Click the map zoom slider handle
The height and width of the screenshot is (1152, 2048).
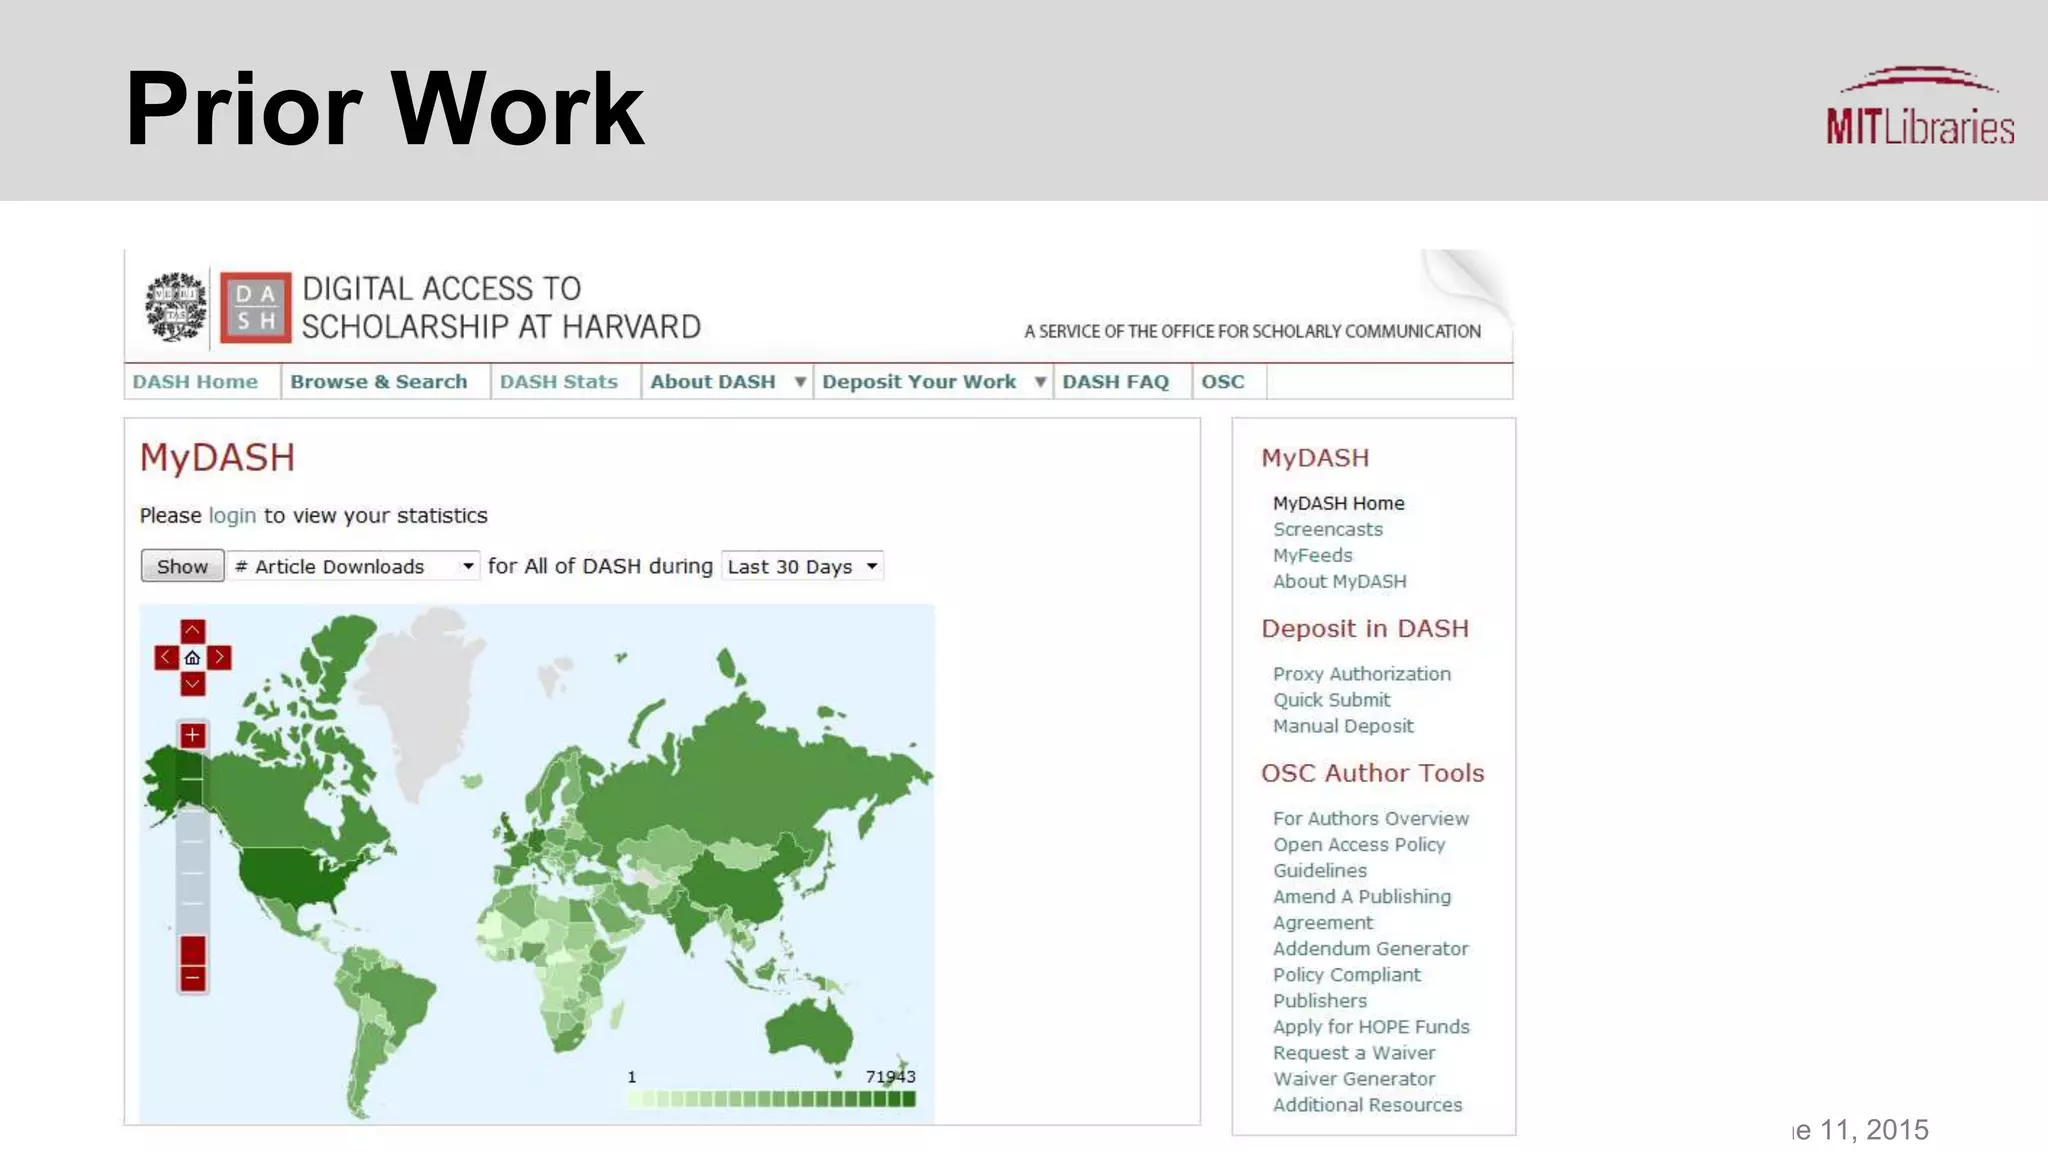(x=192, y=950)
